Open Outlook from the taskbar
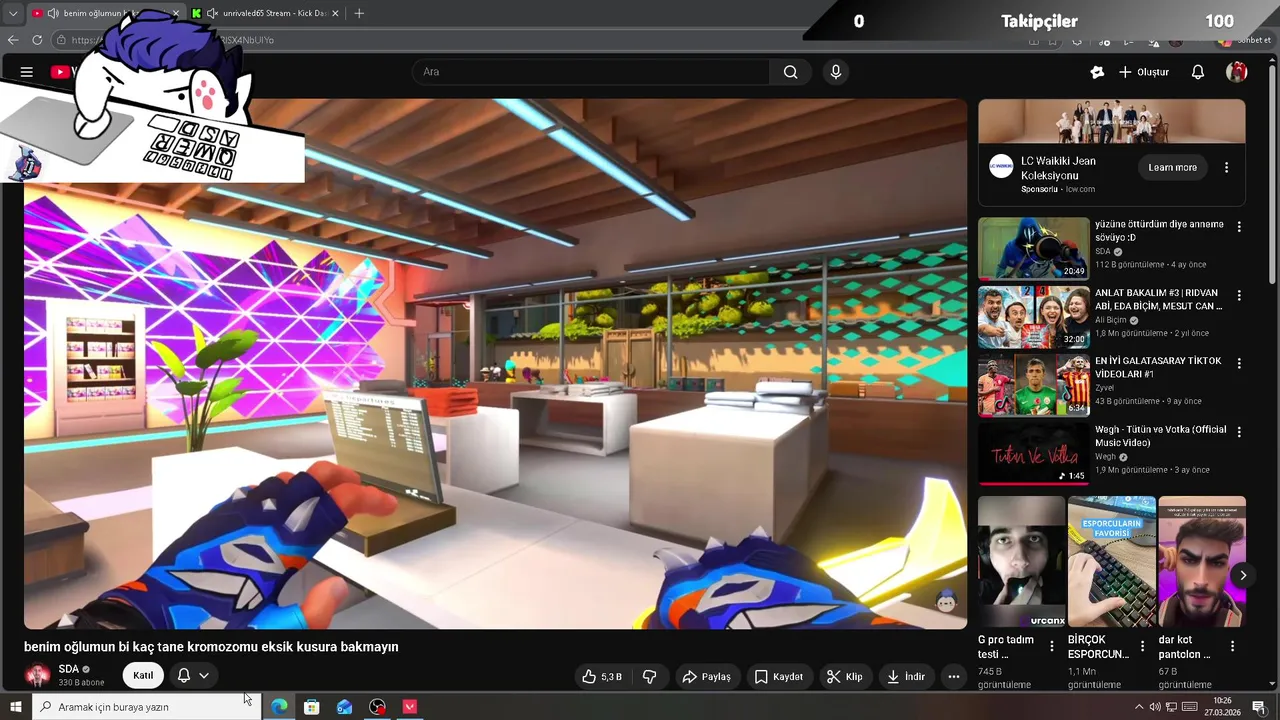The height and width of the screenshot is (720, 1280). point(344,707)
